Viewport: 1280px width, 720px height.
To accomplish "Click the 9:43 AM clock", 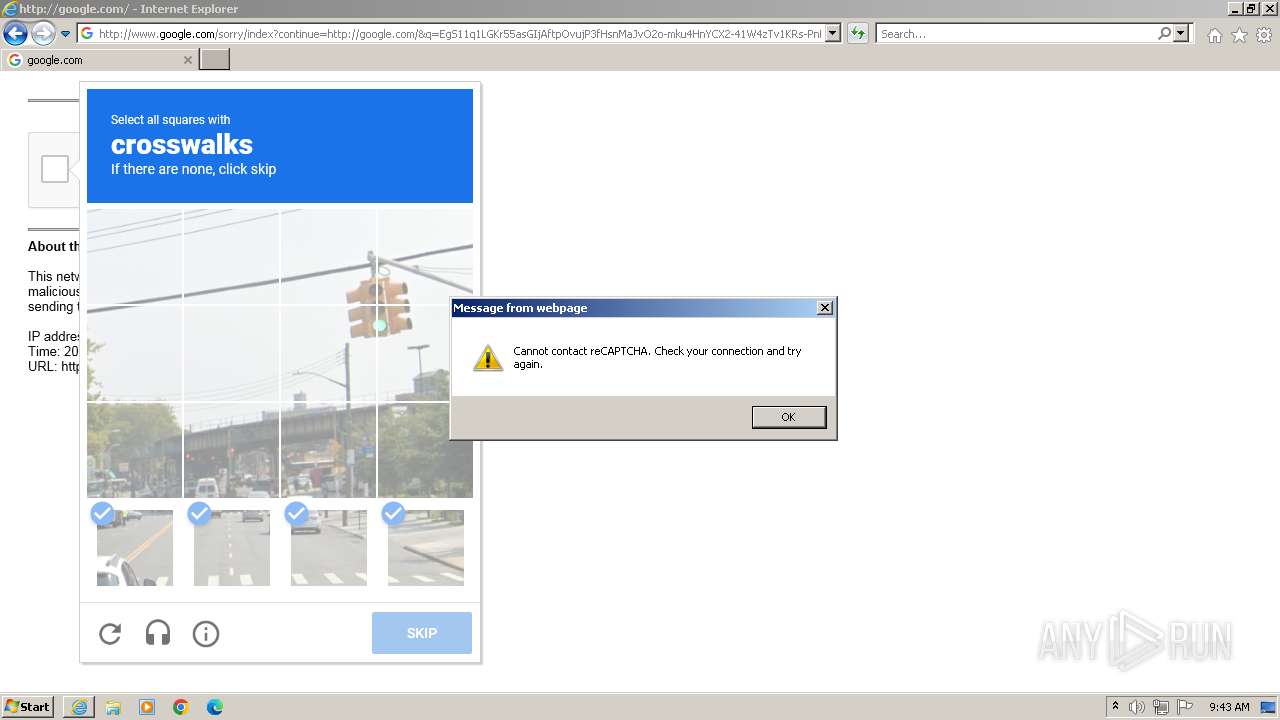I will [x=1229, y=707].
